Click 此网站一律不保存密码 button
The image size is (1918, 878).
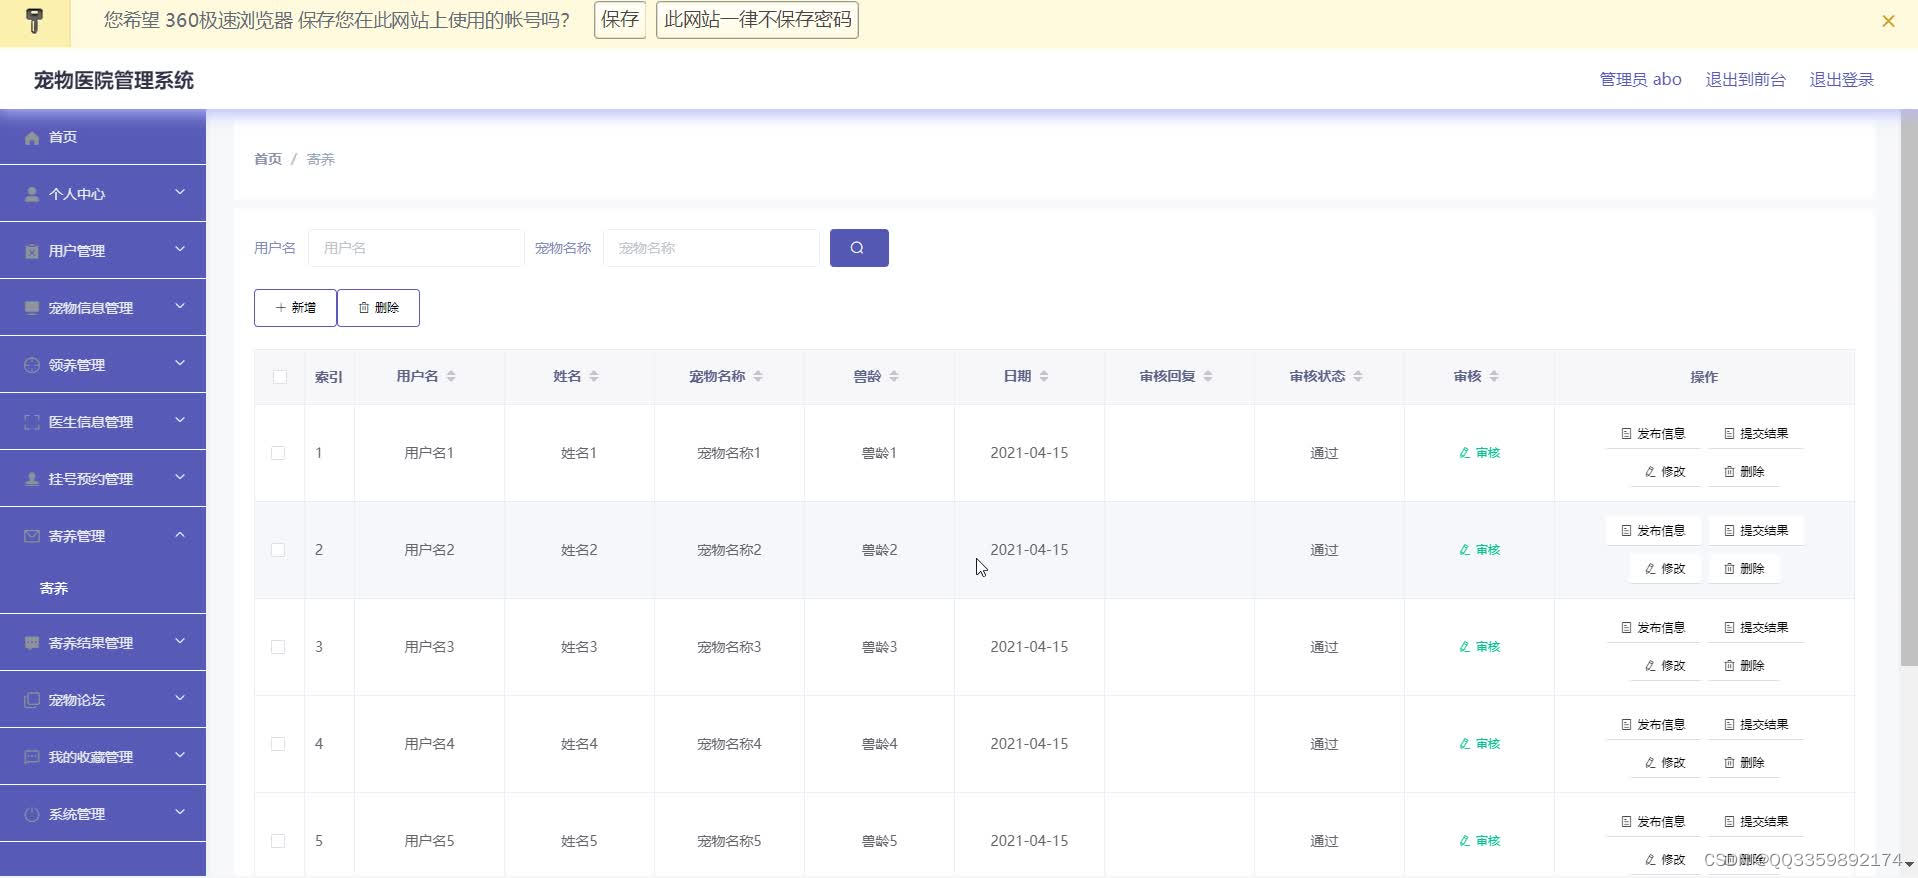[757, 20]
